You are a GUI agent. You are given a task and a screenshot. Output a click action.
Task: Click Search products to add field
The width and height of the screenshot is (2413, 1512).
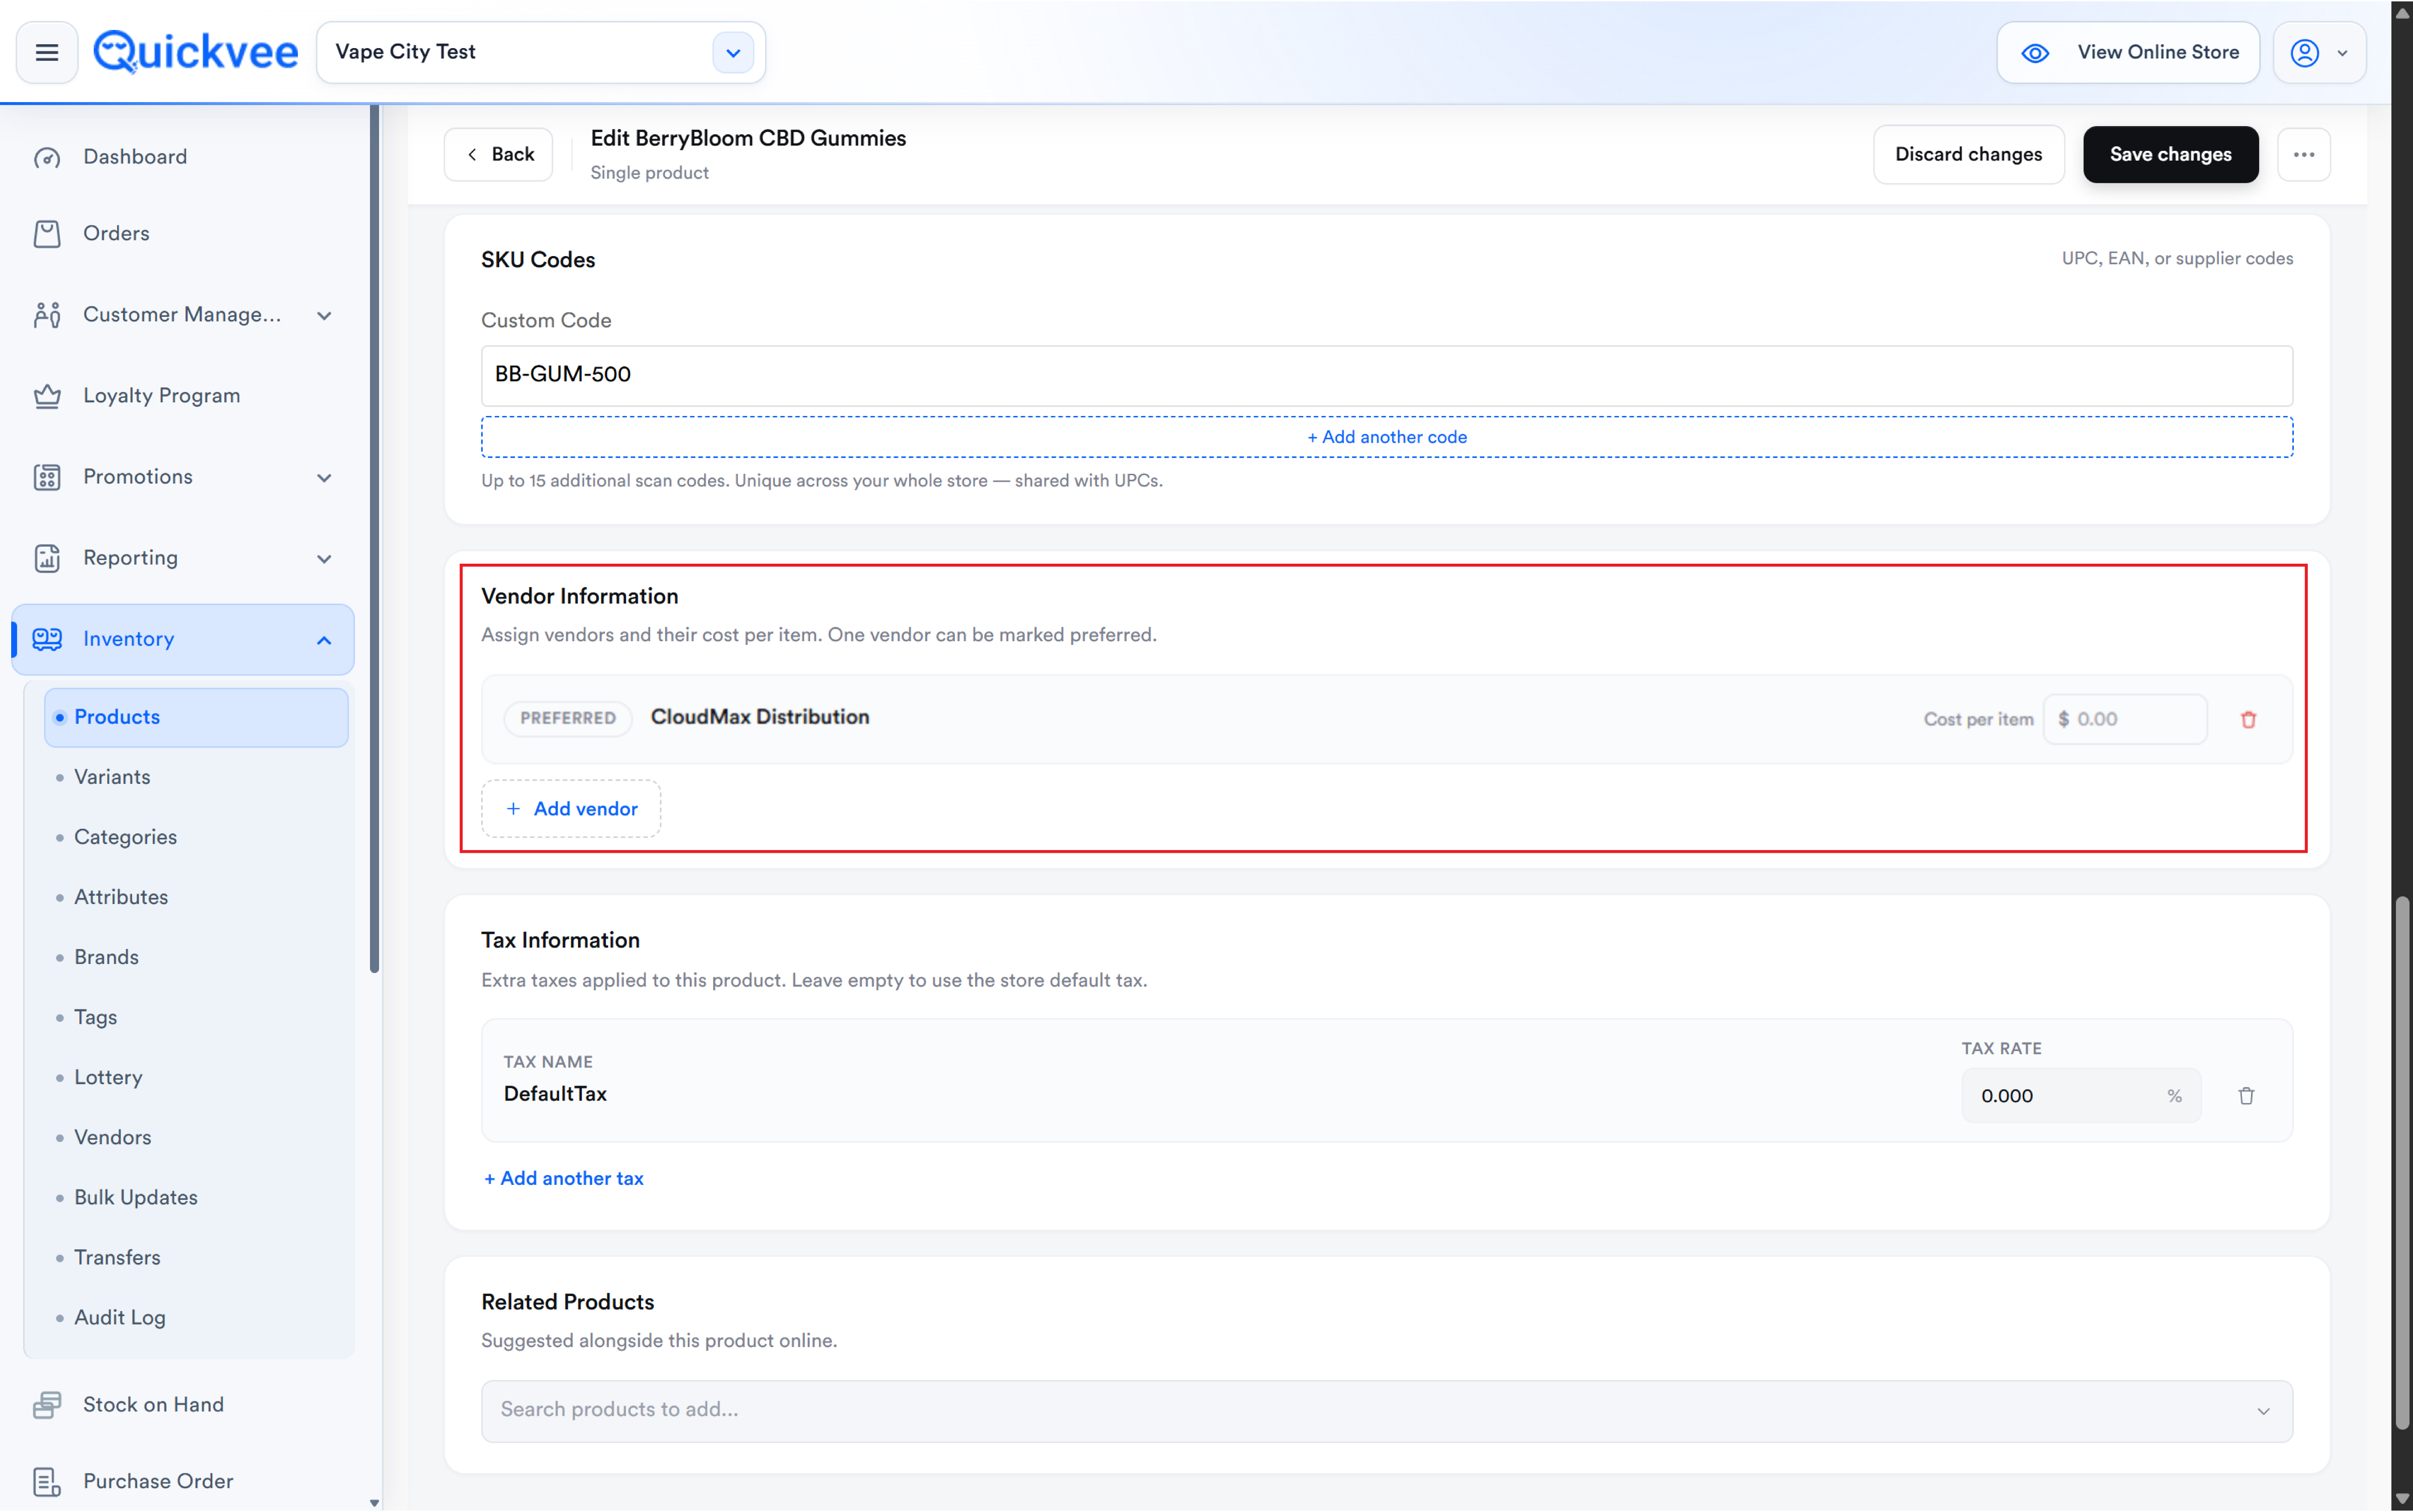pyautogui.click(x=1387, y=1411)
